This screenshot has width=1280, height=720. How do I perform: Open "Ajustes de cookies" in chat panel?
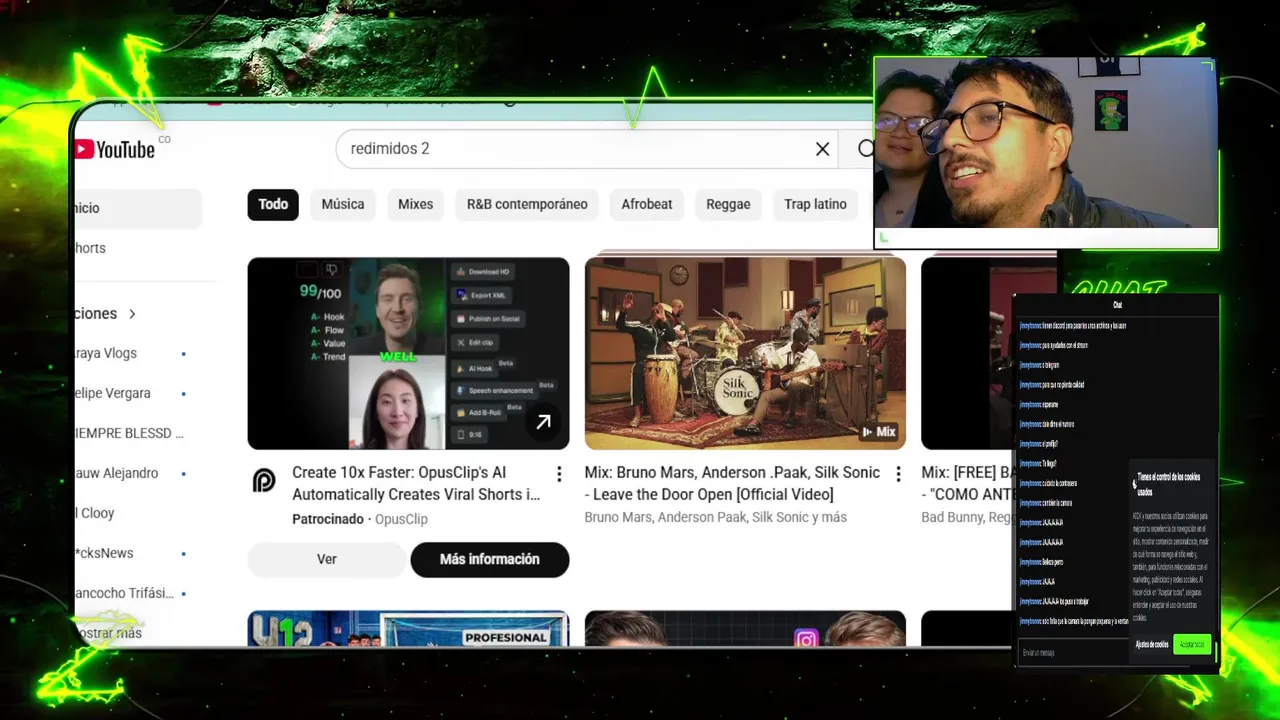tap(1152, 645)
